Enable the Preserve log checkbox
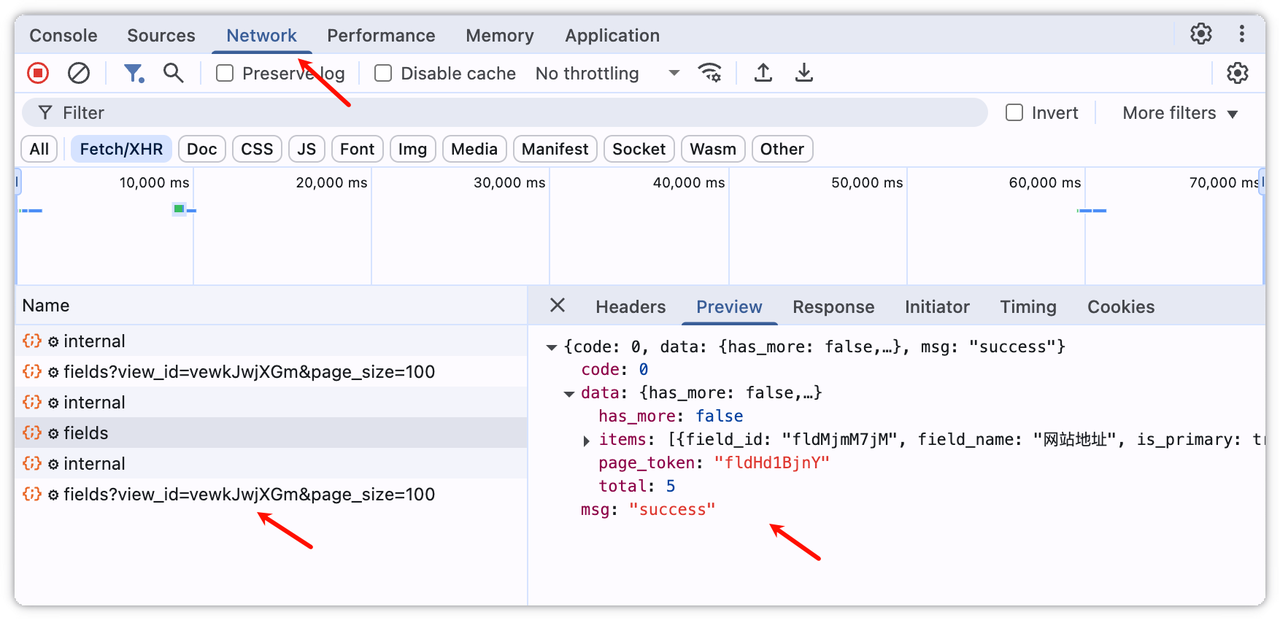This screenshot has width=1280, height=620. tap(225, 73)
